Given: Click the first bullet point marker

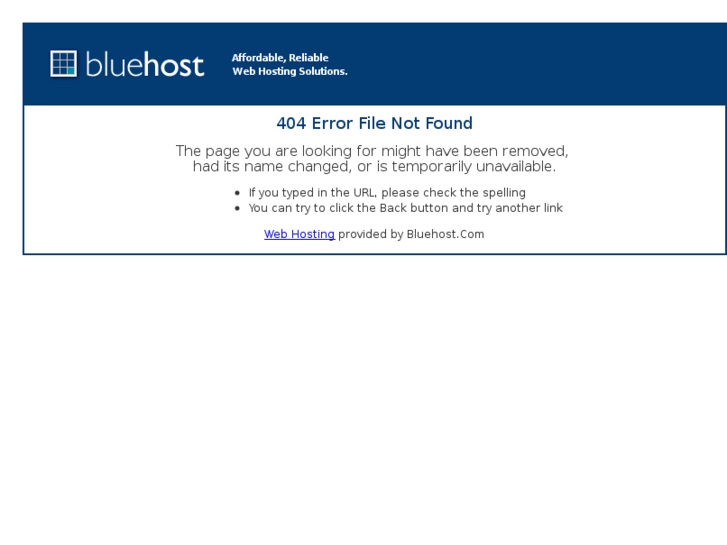Looking at the screenshot, I should [x=237, y=193].
